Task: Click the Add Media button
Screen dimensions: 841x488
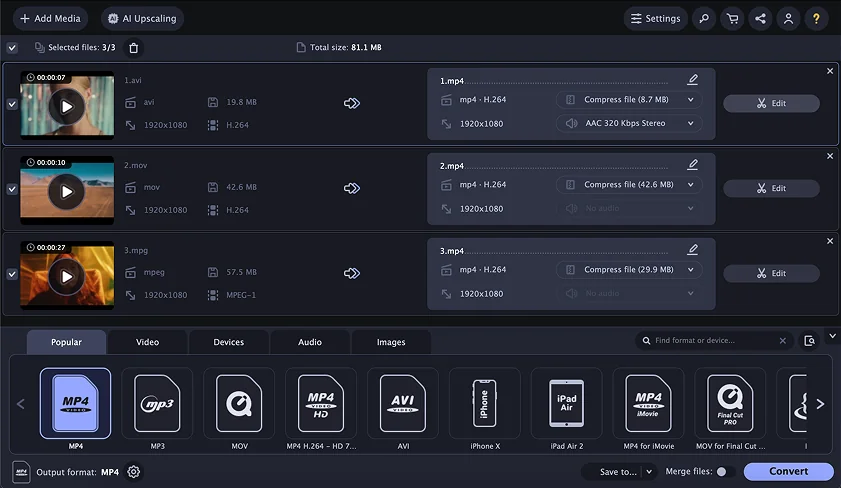Action: pos(50,18)
